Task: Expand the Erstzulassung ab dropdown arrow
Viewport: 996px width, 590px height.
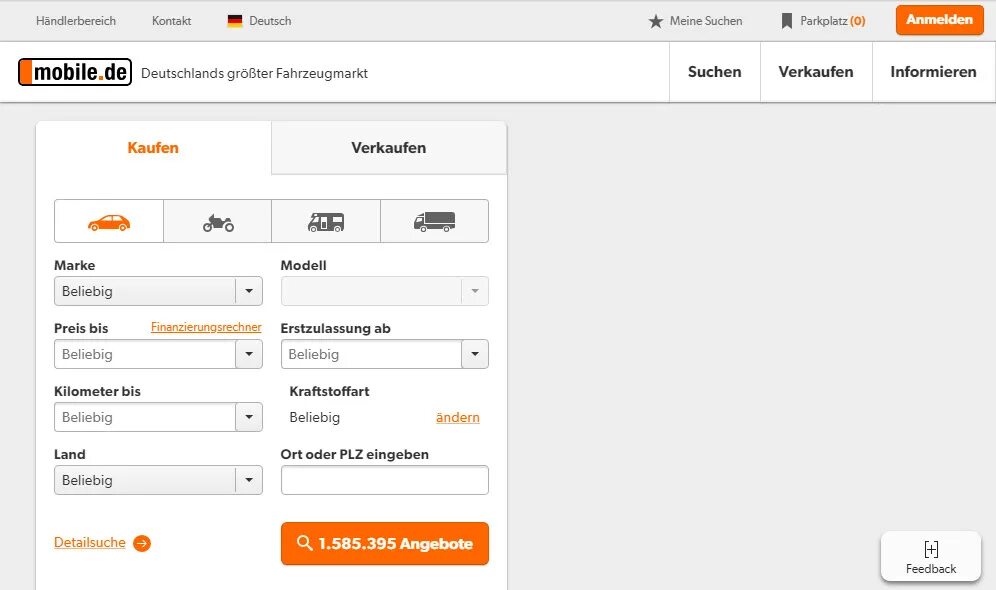Action: [x=475, y=354]
